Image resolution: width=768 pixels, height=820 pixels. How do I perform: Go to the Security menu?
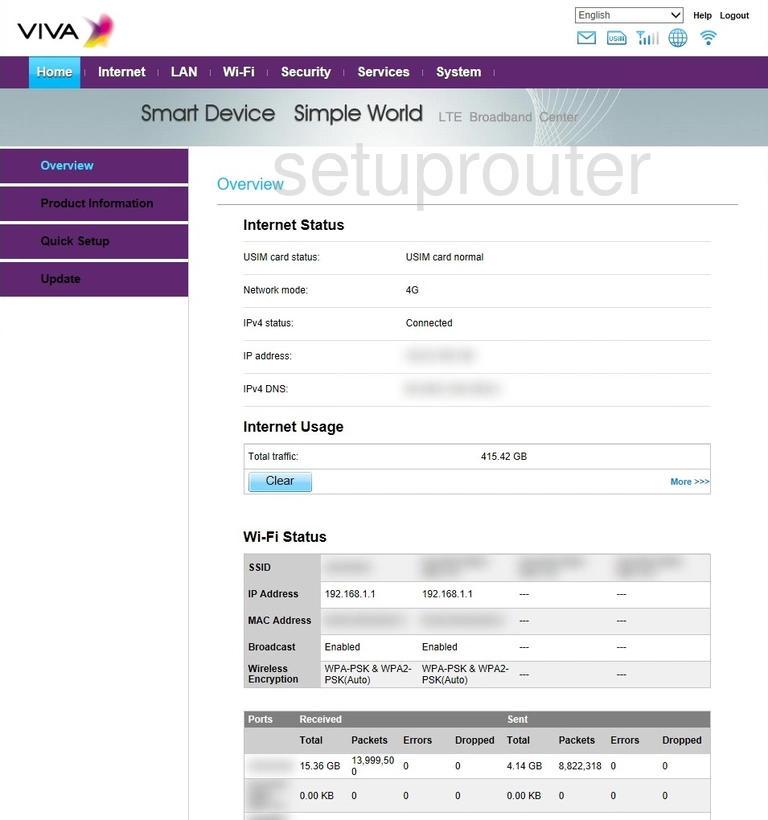pyautogui.click(x=306, y=72)
